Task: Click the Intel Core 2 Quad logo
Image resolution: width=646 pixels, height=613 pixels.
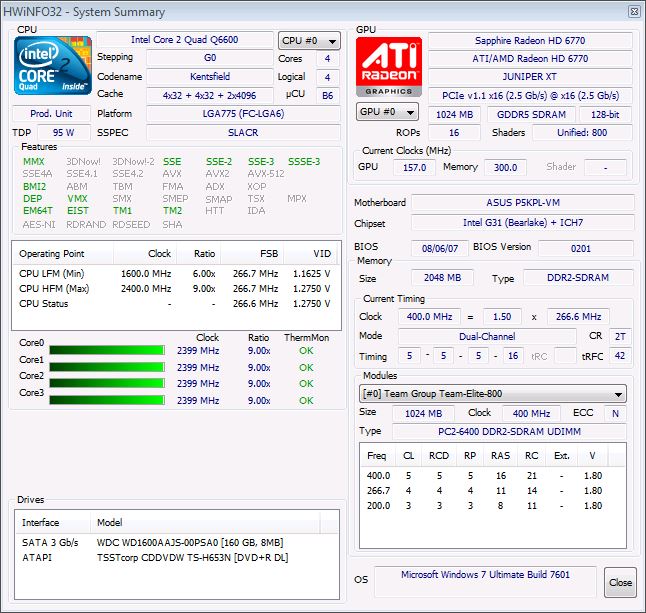Action: 53,65
